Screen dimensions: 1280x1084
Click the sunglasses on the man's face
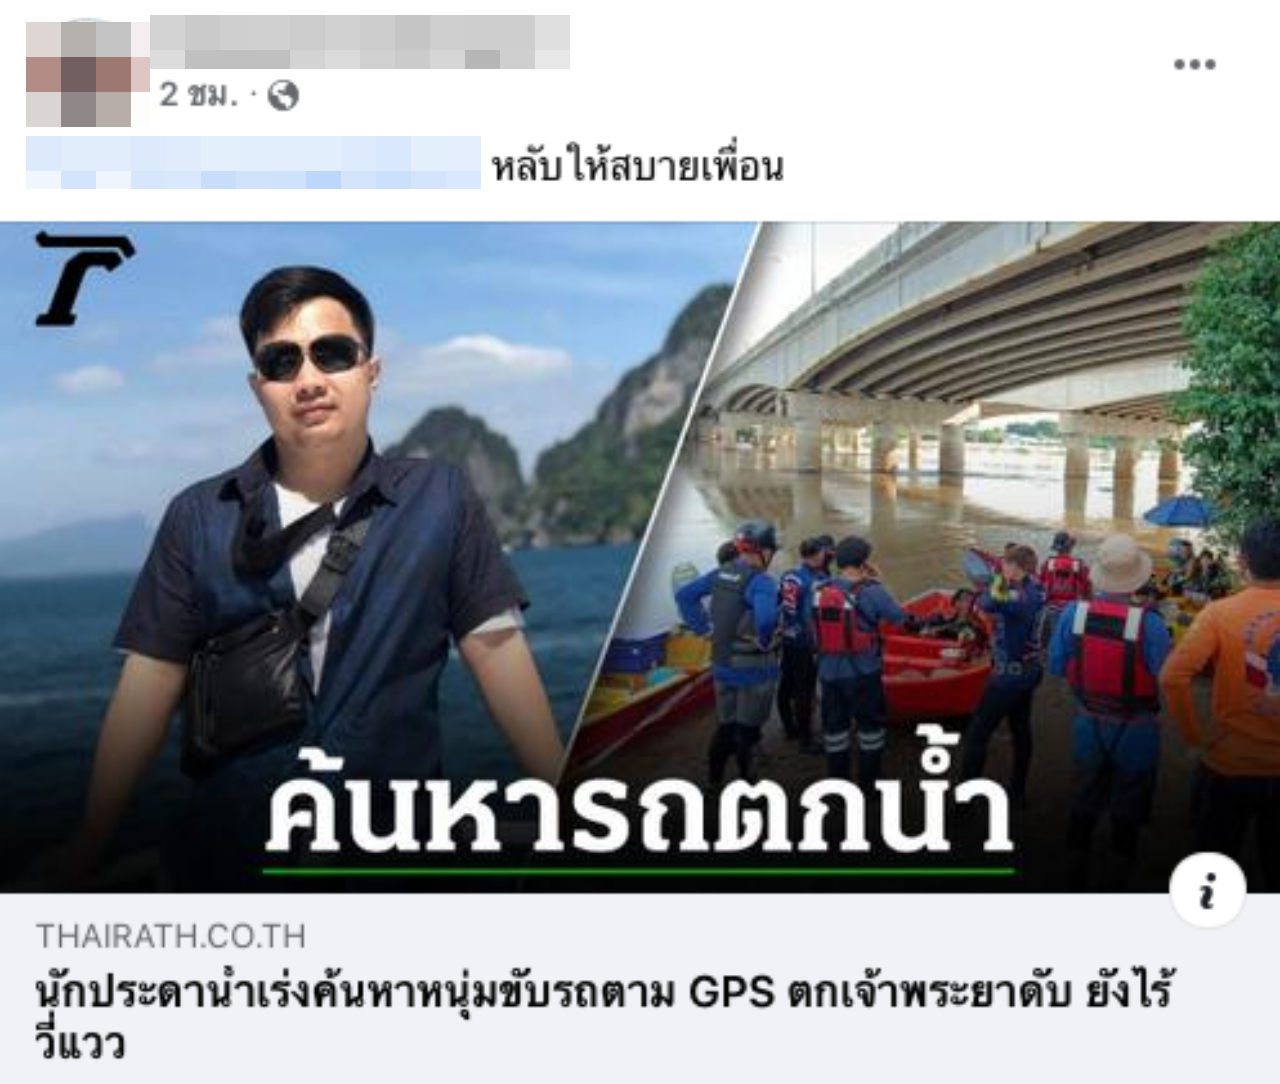point(309,356)
